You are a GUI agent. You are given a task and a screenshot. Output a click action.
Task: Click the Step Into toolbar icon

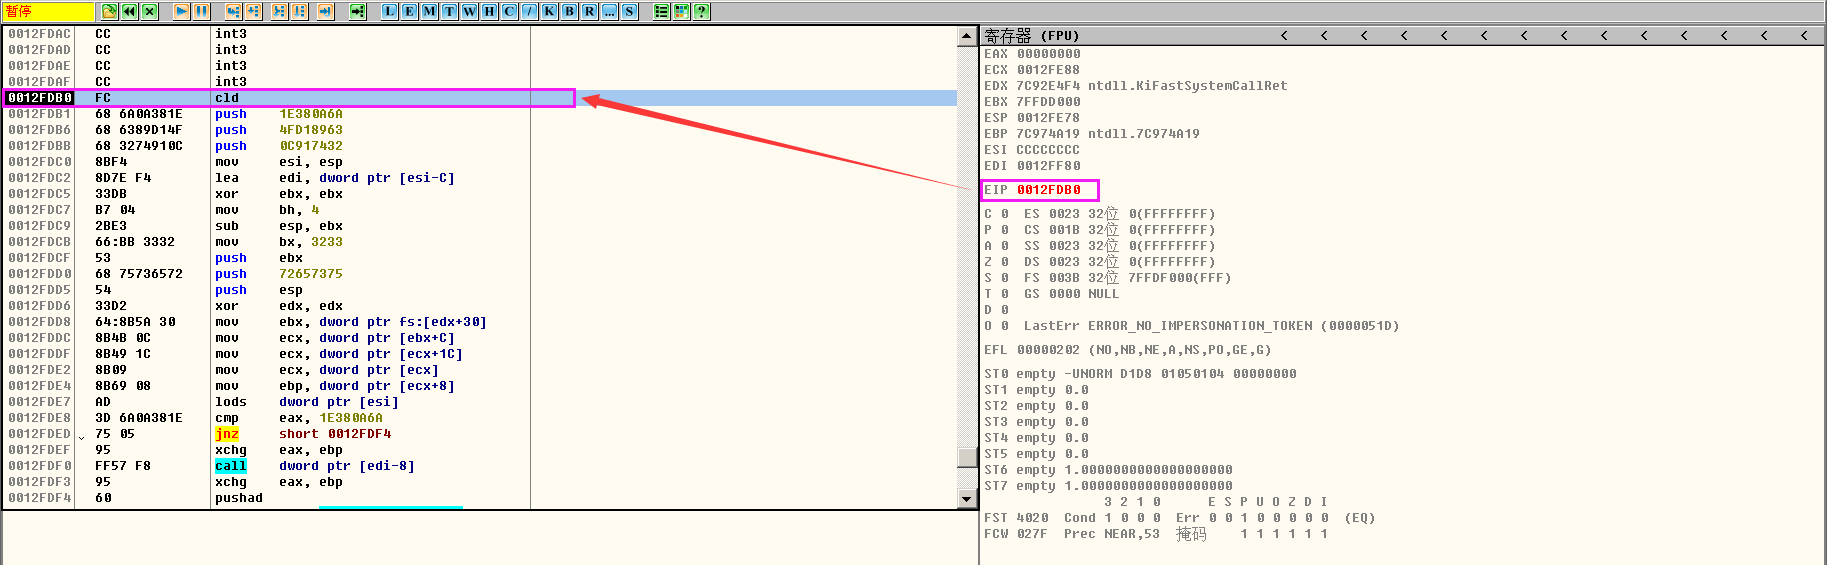coord(233,11)
